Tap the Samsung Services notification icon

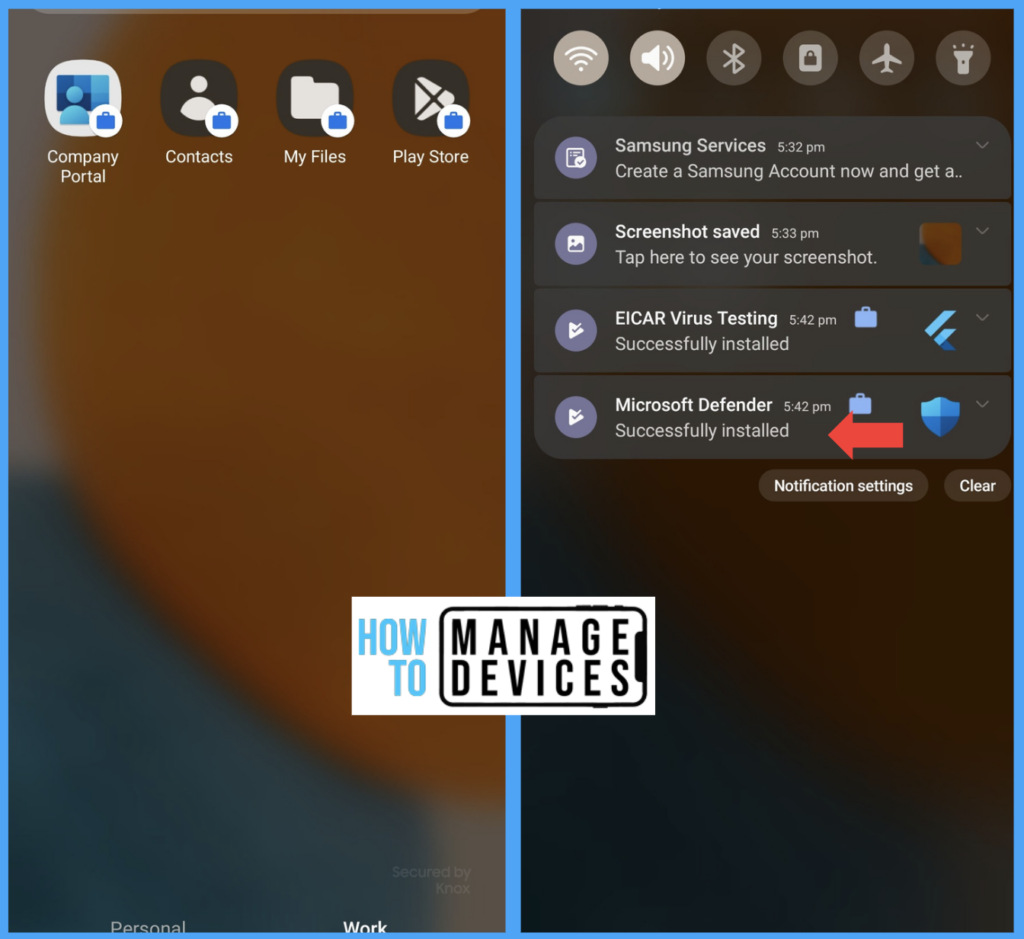(575, 157)
